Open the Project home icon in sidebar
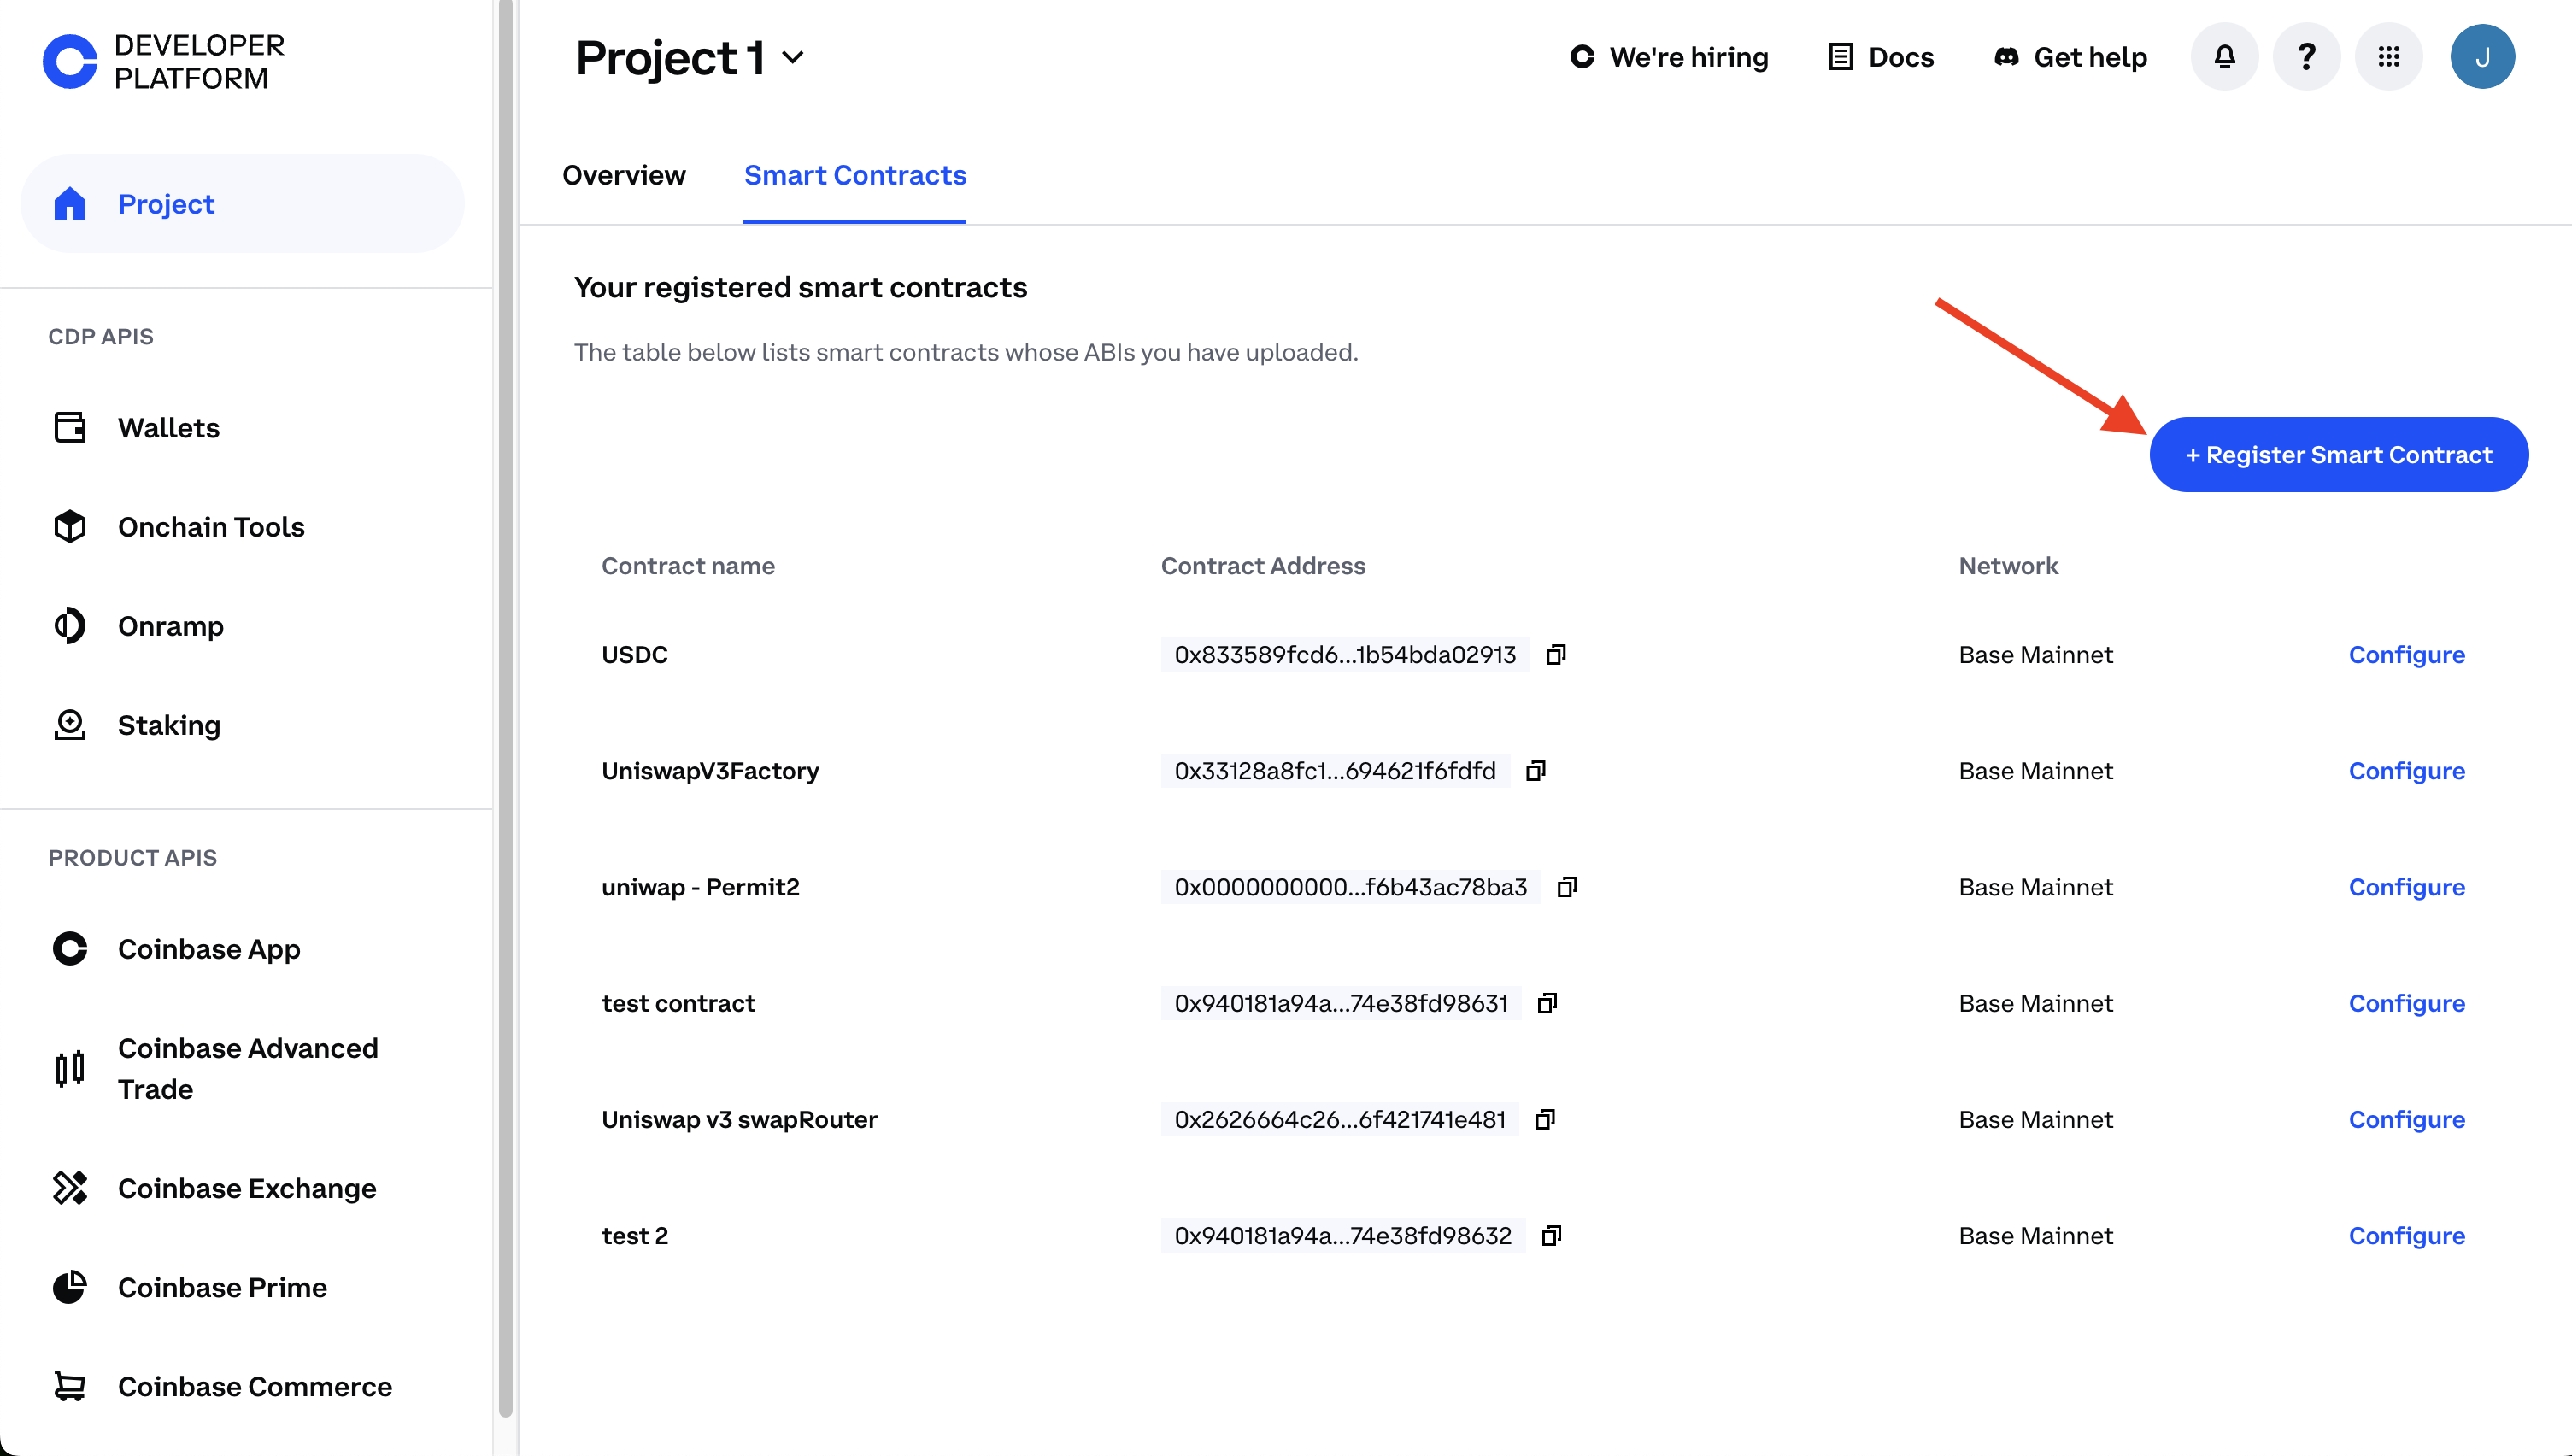 (x=70, y=204)
